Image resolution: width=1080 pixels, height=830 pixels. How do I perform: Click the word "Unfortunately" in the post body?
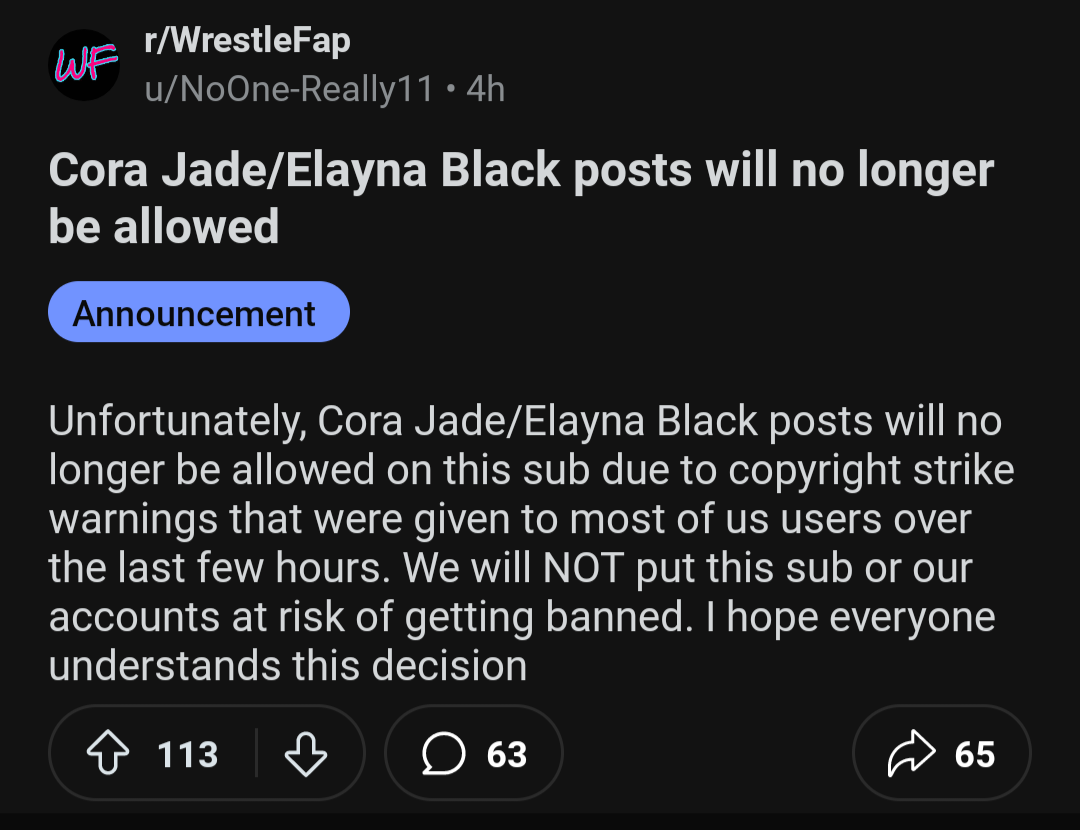(x=176, y=421)
